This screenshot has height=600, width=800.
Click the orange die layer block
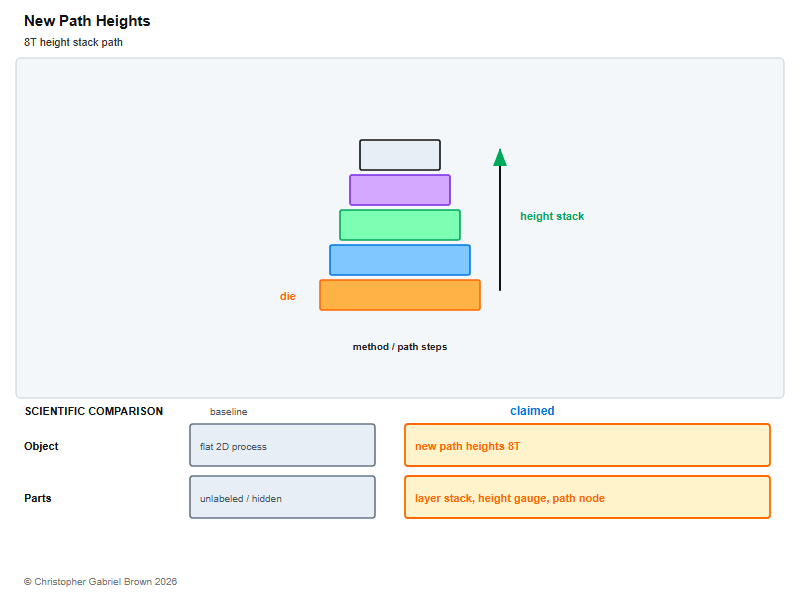[399, 295]
